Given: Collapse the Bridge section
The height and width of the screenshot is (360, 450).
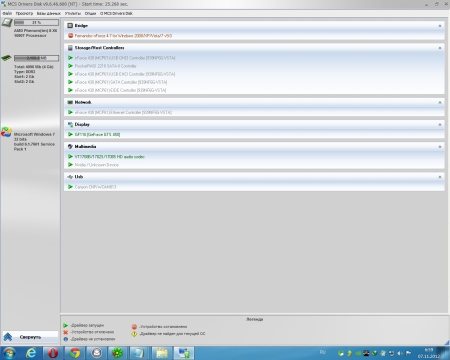Looking at the screenshot, I should pyautogui.click(x=440, y=26).
